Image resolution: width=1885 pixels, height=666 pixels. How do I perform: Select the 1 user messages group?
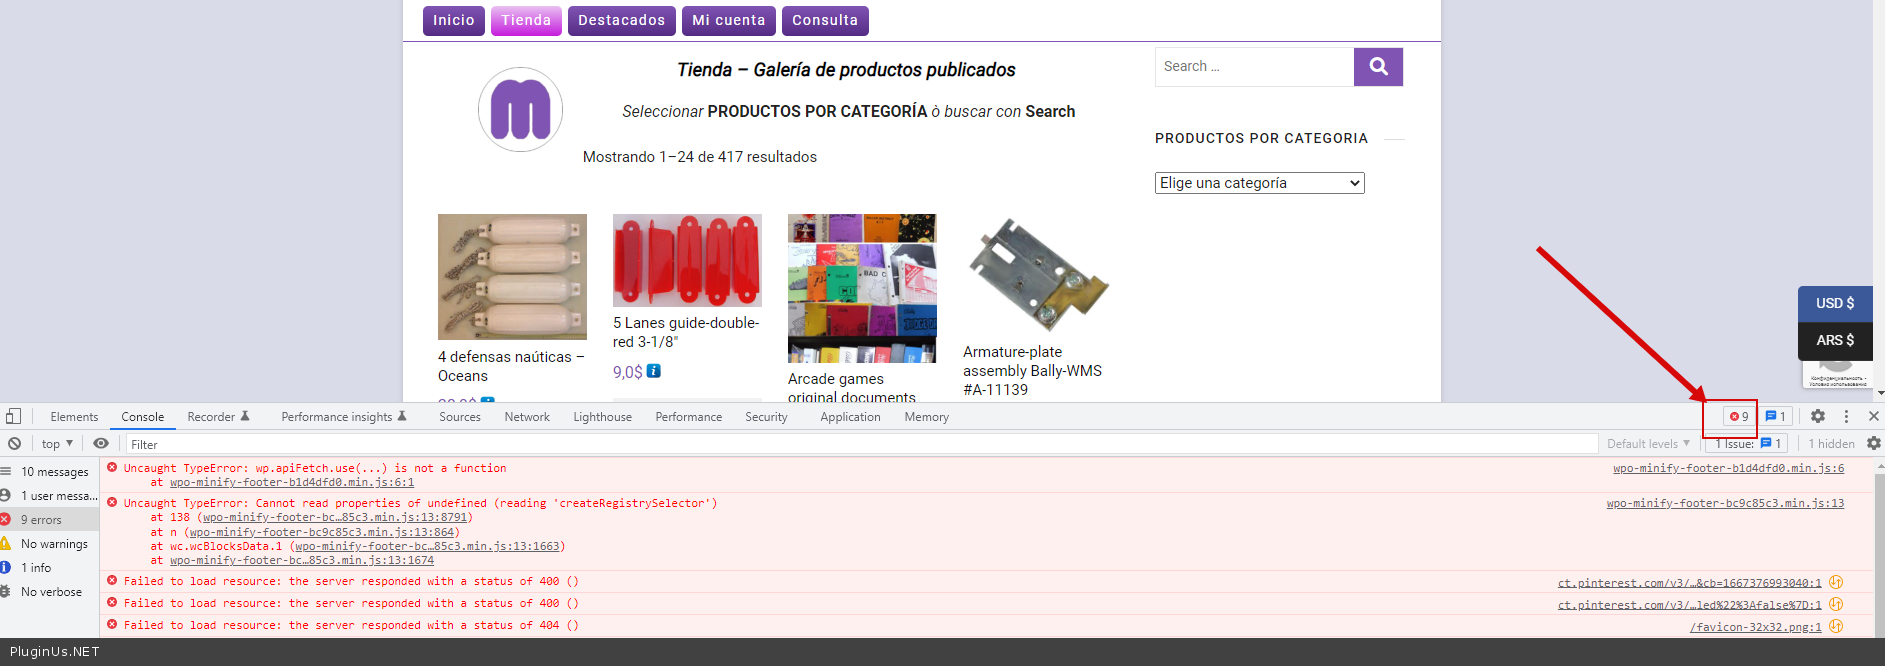pos(50,496)
